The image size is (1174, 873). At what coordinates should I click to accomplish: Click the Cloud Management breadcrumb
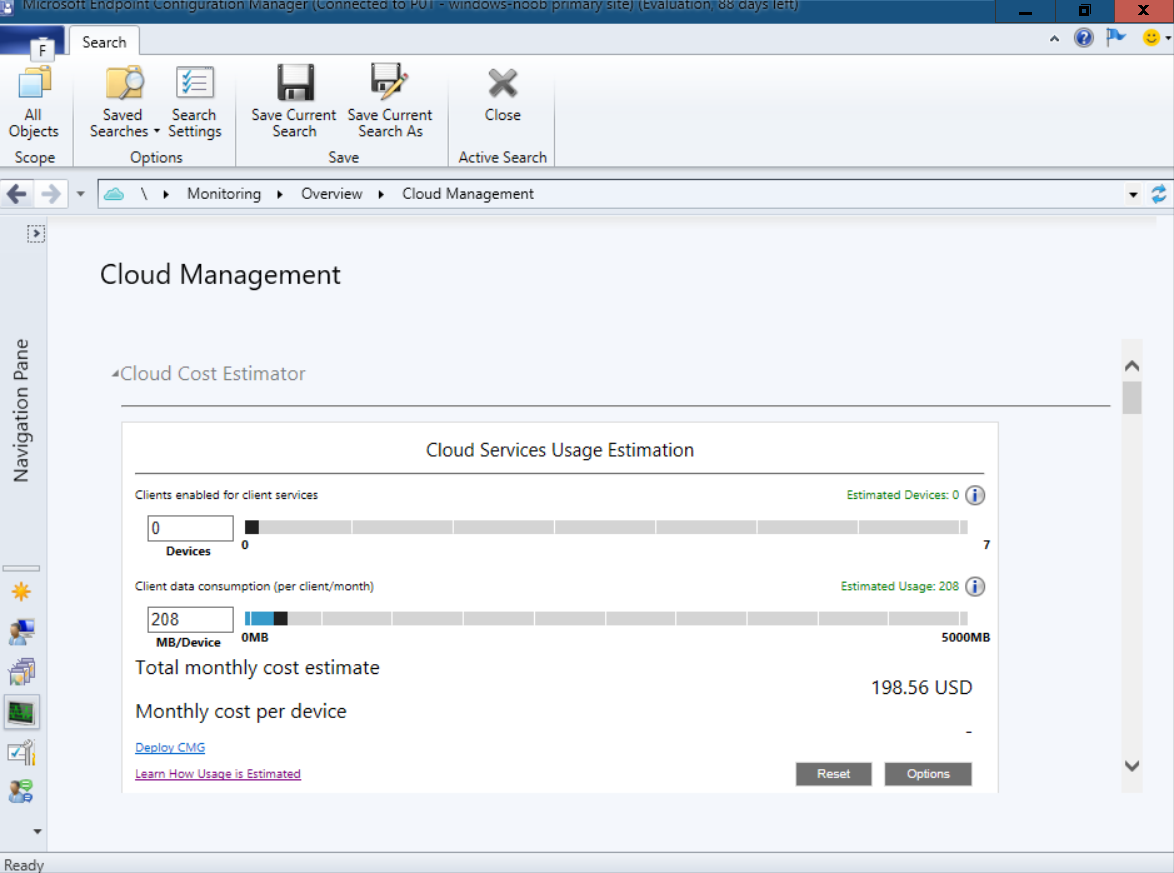tap(468, 194)
